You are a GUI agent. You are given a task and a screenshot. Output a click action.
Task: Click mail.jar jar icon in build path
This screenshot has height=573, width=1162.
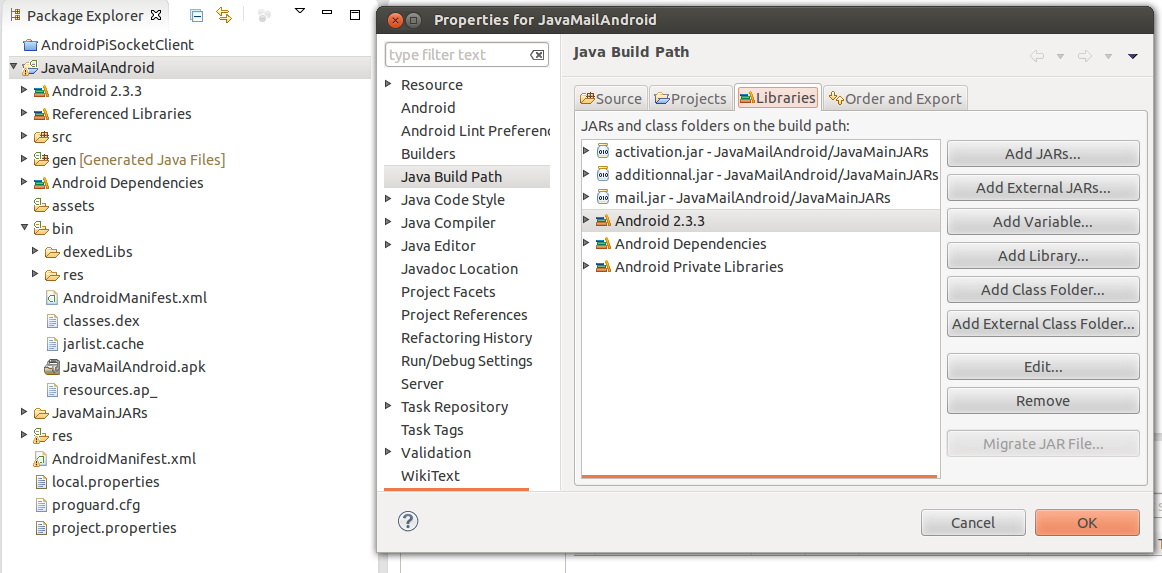602,198
